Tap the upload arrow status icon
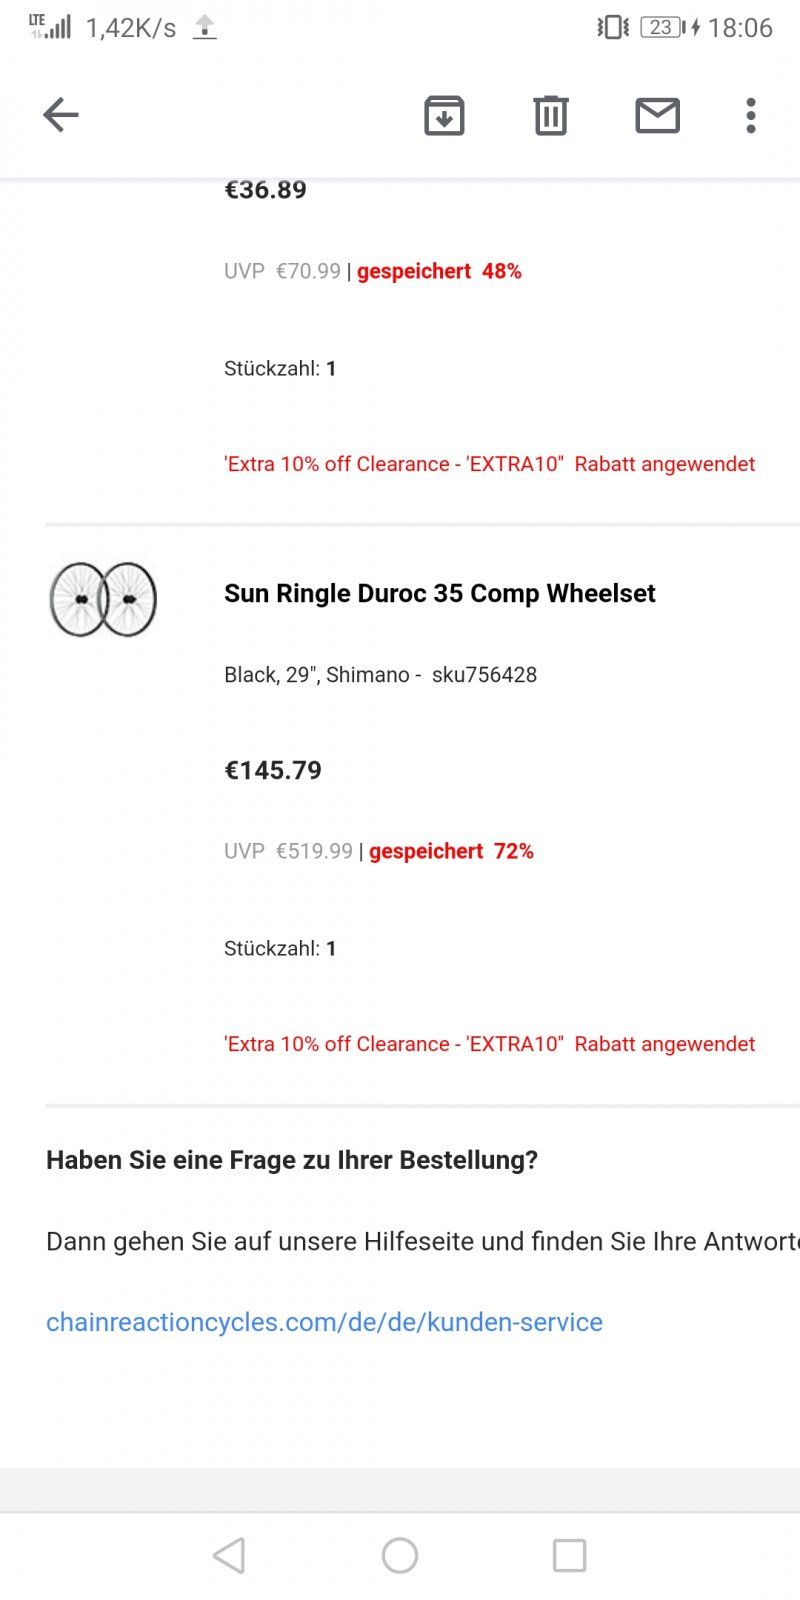This screenshot has height=1600, width=800. (x=204, y=27)
